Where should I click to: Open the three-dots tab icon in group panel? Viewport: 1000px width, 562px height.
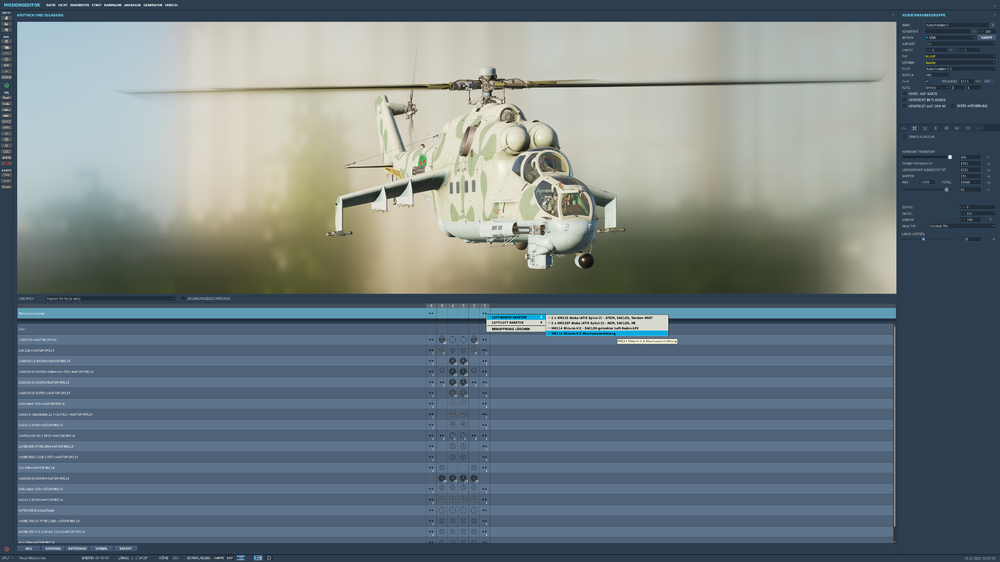(x=978, y=128)
